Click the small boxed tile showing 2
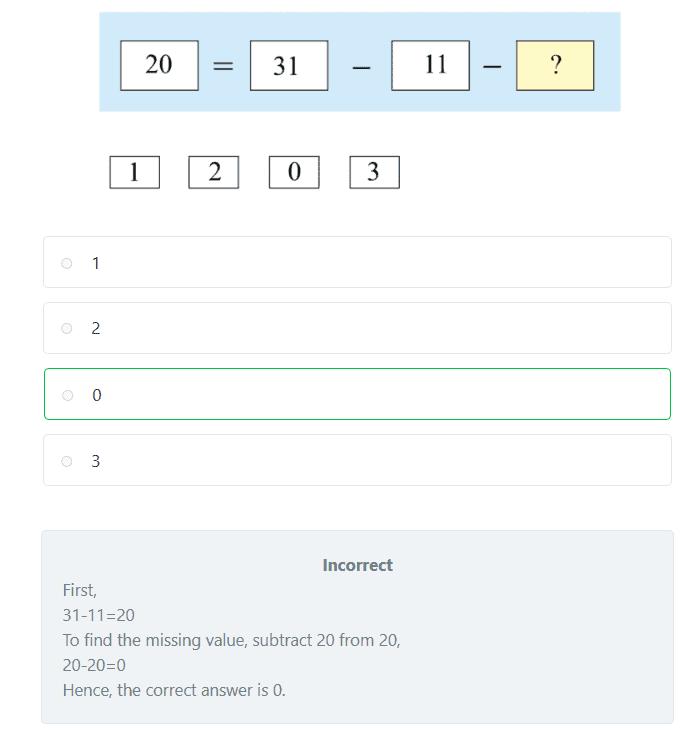Screen dimensions: 691x732 pos(214,172)
